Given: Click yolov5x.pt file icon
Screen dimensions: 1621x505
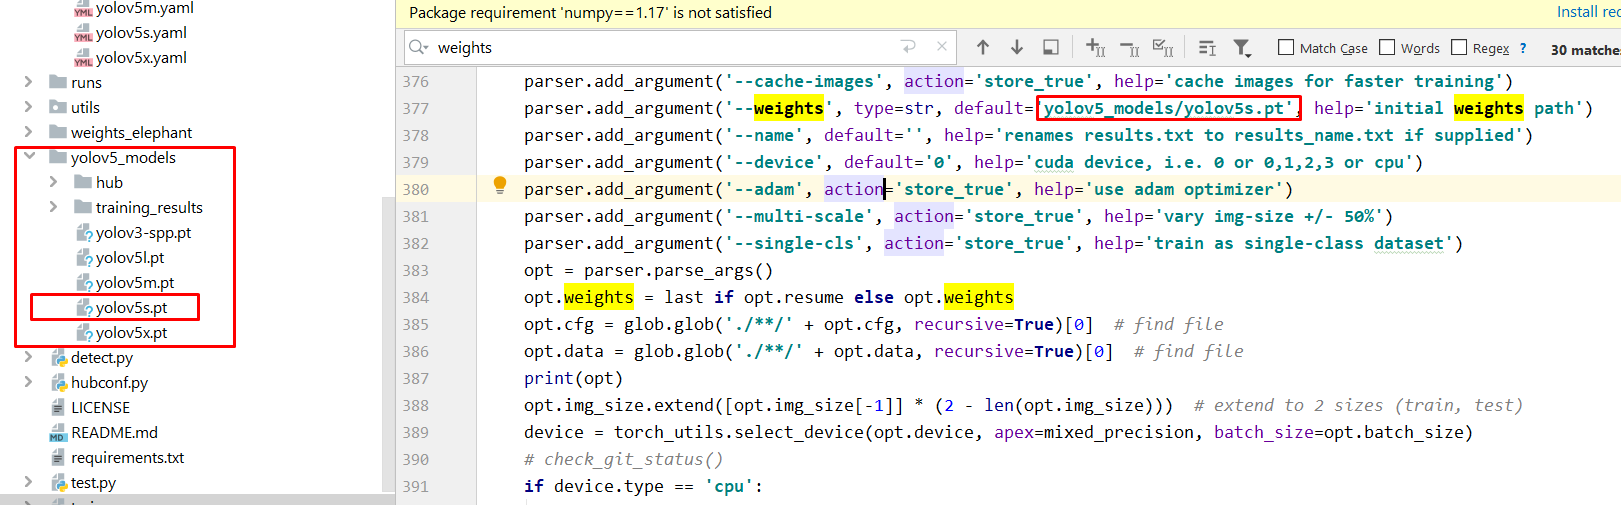Looking at the screenshot, I should click(x=84, y=333).
